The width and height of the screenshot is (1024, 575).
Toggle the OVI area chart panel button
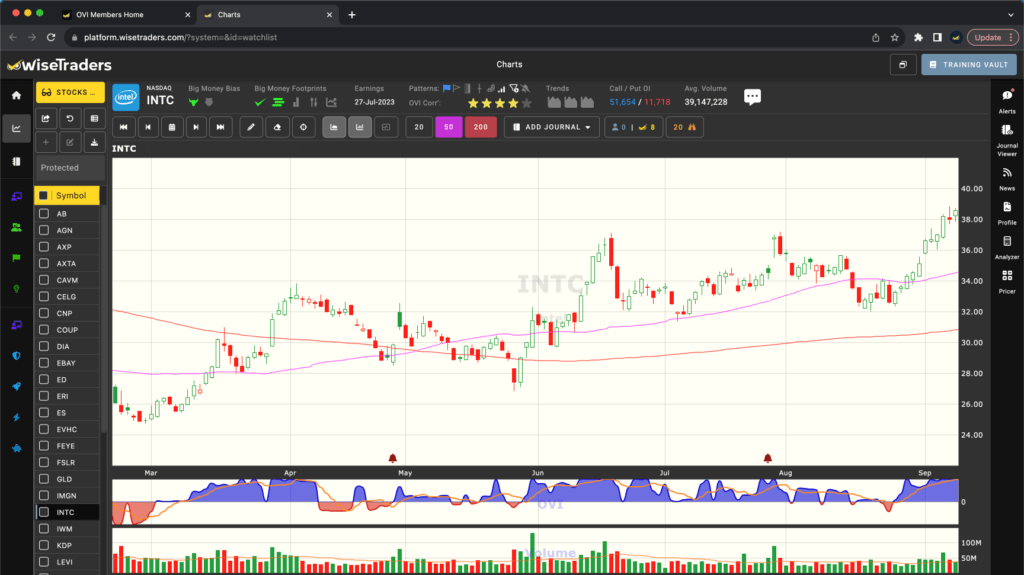point(334,127)
